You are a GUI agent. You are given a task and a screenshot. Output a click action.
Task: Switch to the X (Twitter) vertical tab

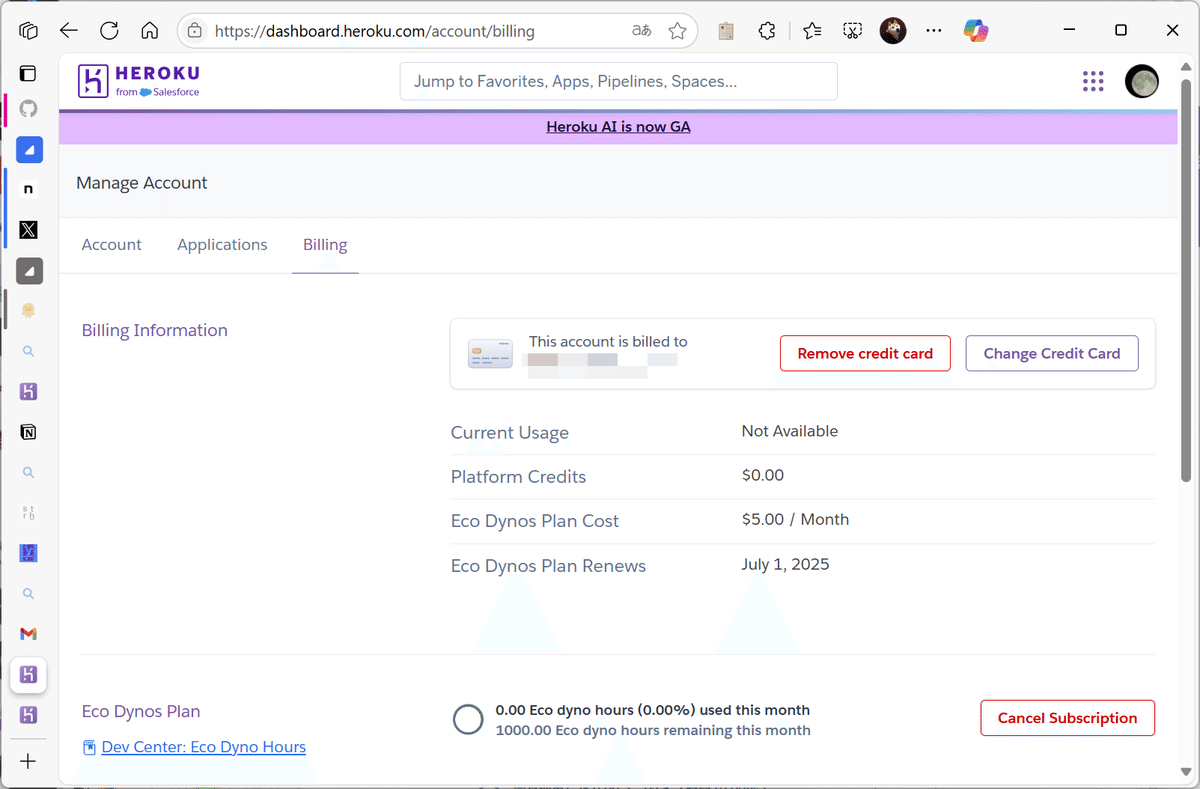coord(28,230)
